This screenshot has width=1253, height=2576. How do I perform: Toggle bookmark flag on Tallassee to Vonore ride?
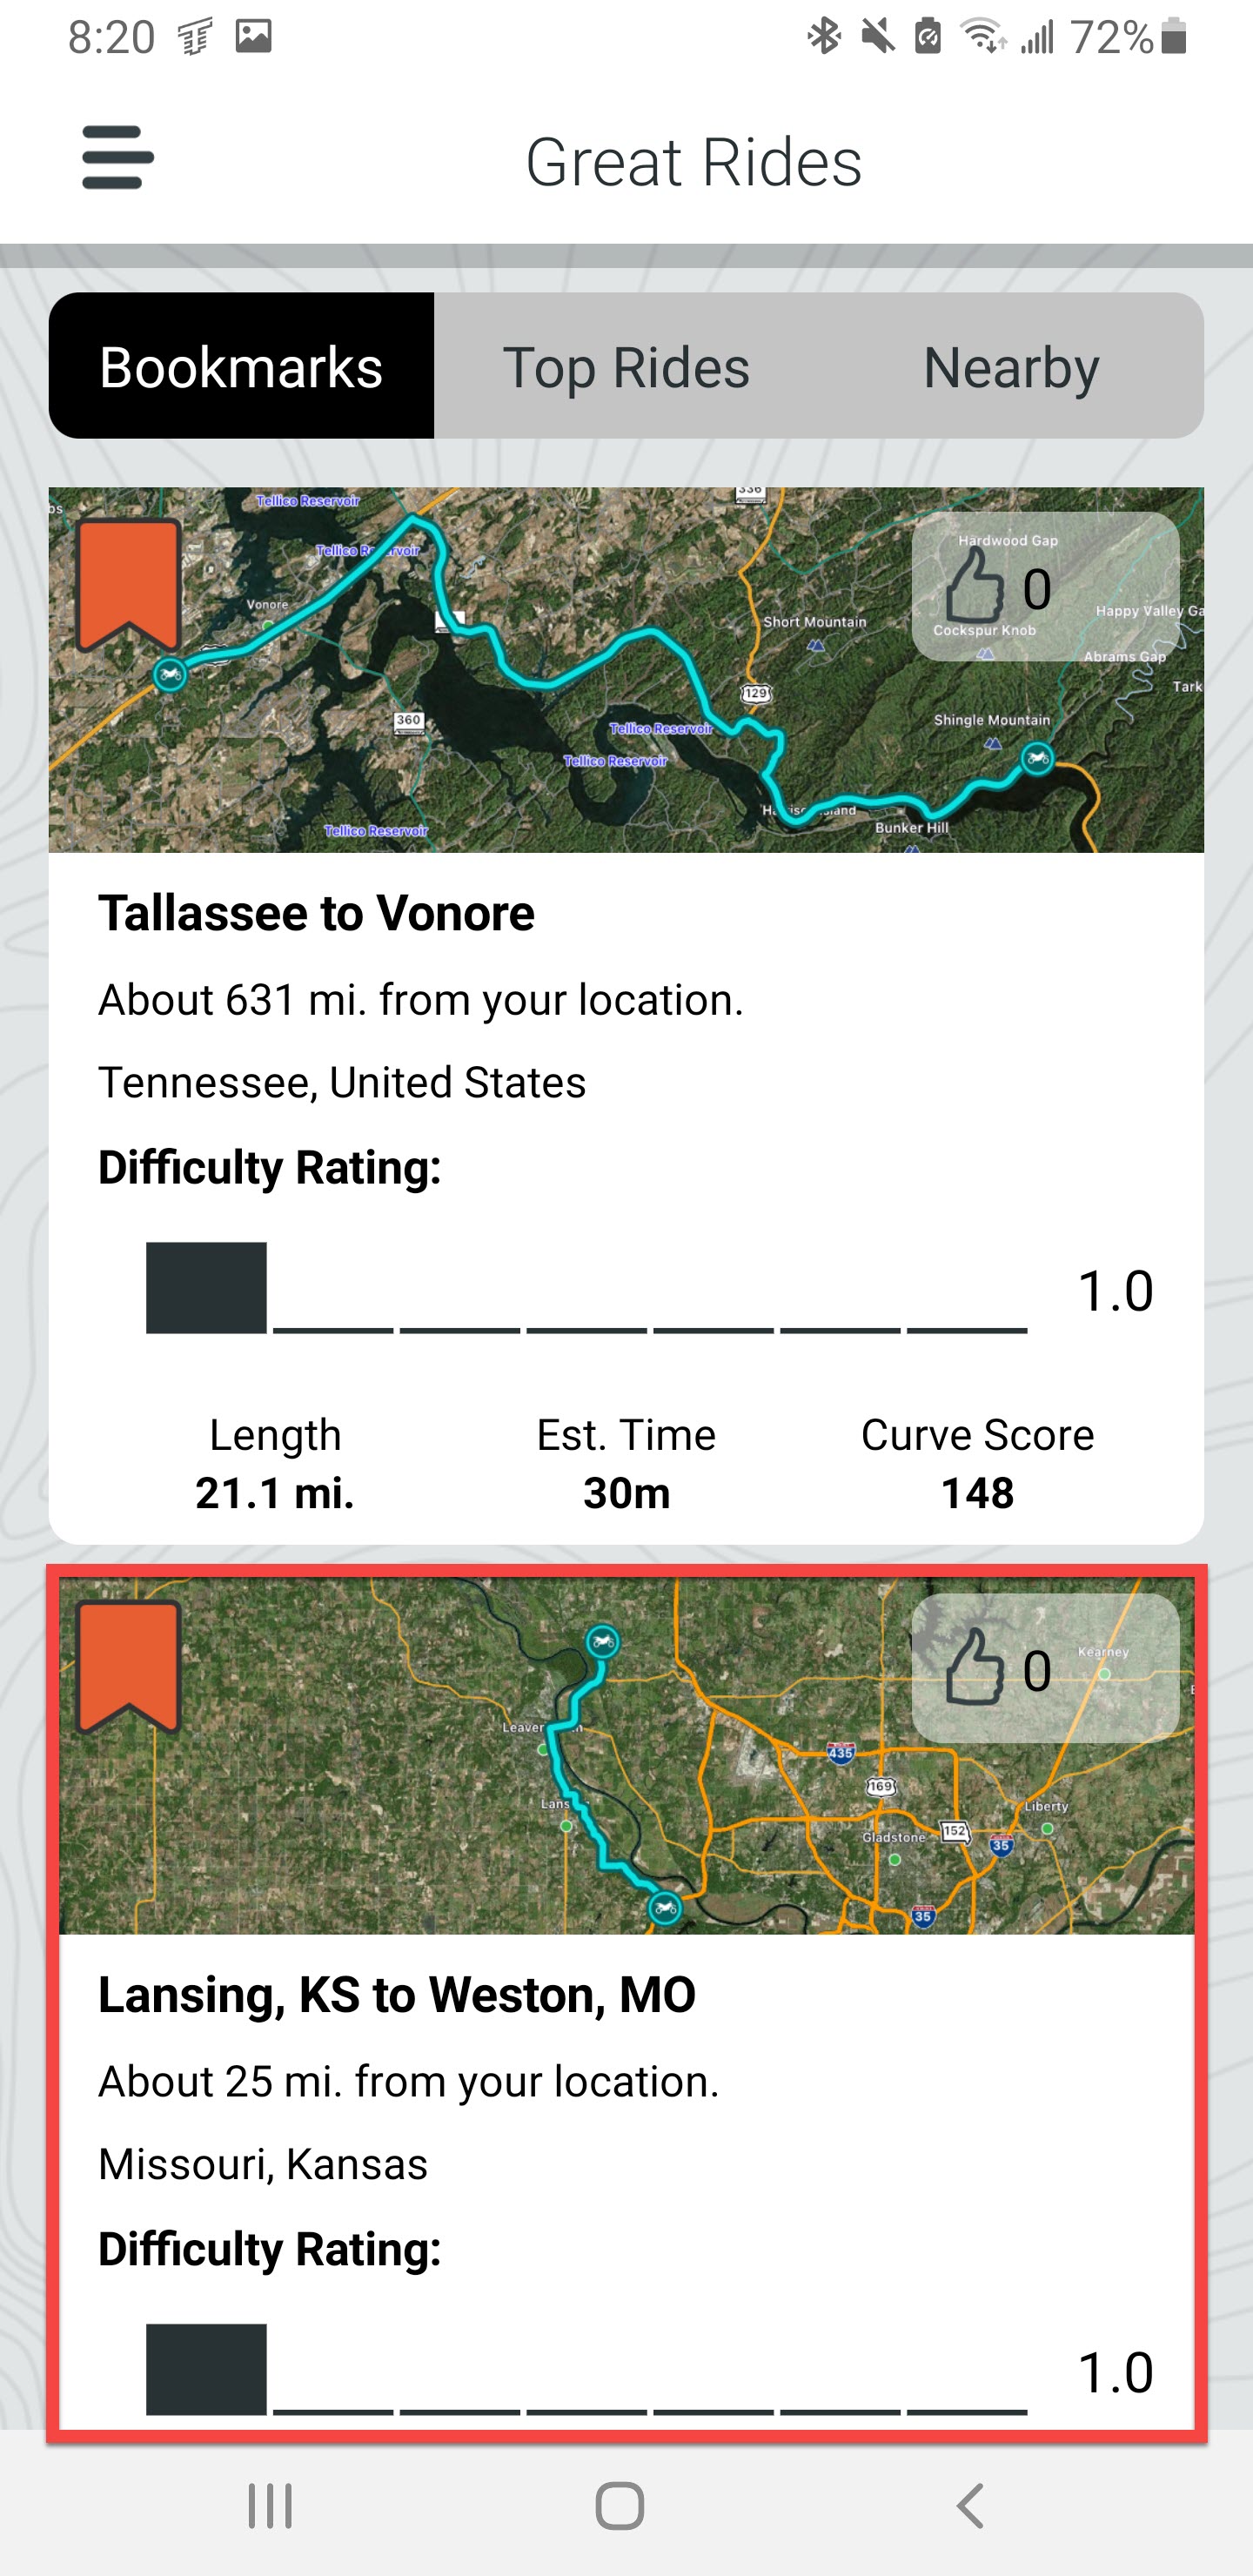pyautogui.click(x=129, y=585)
